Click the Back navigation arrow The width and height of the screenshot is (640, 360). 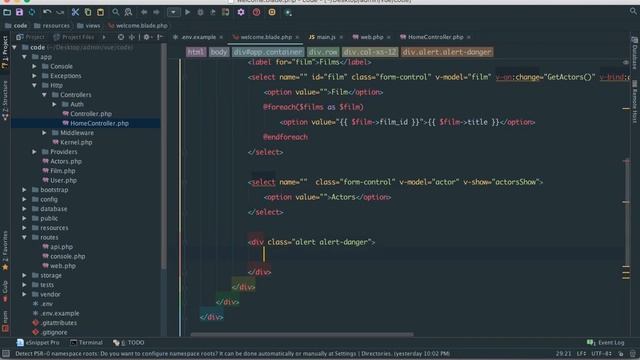(x=144, y=12)
